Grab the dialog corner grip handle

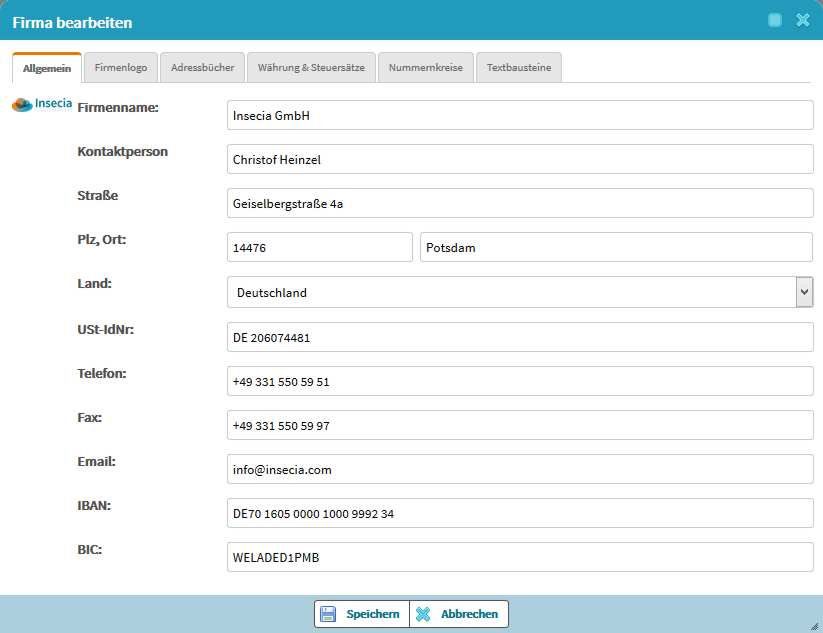(x=814, y=626)
